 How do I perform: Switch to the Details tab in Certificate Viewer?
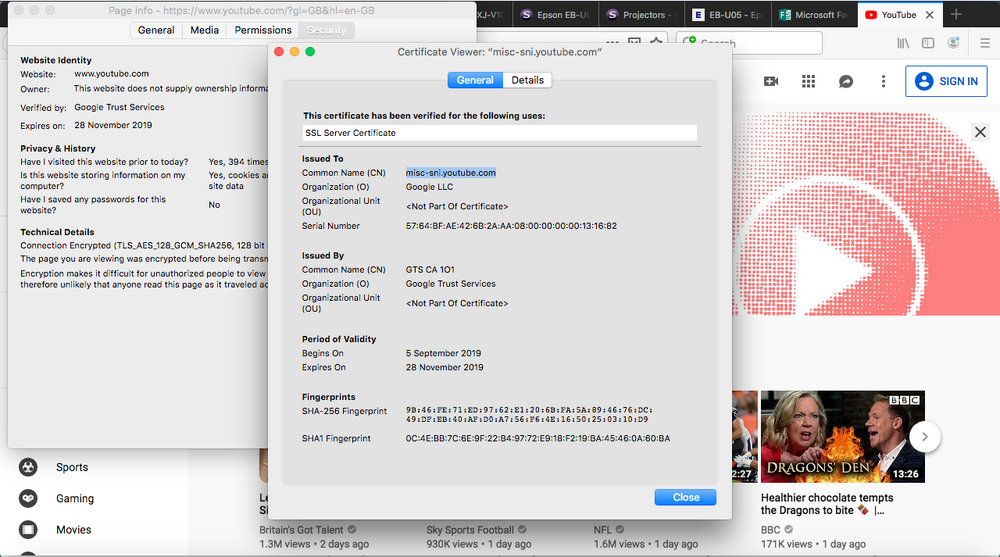click(x=527, y=80)
